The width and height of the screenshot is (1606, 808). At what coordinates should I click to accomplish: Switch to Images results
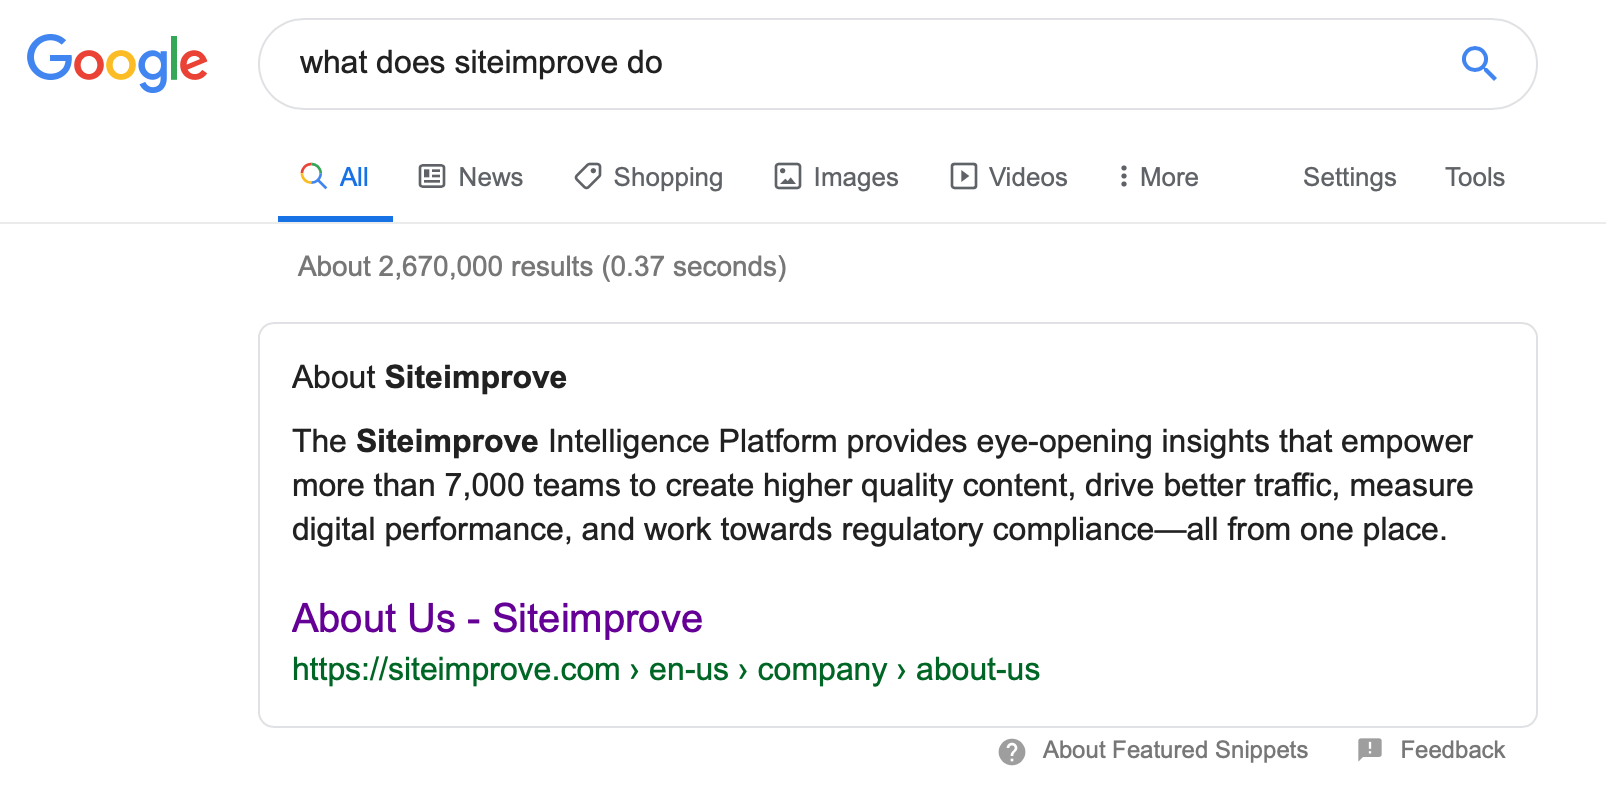click(x=855, y=177)
